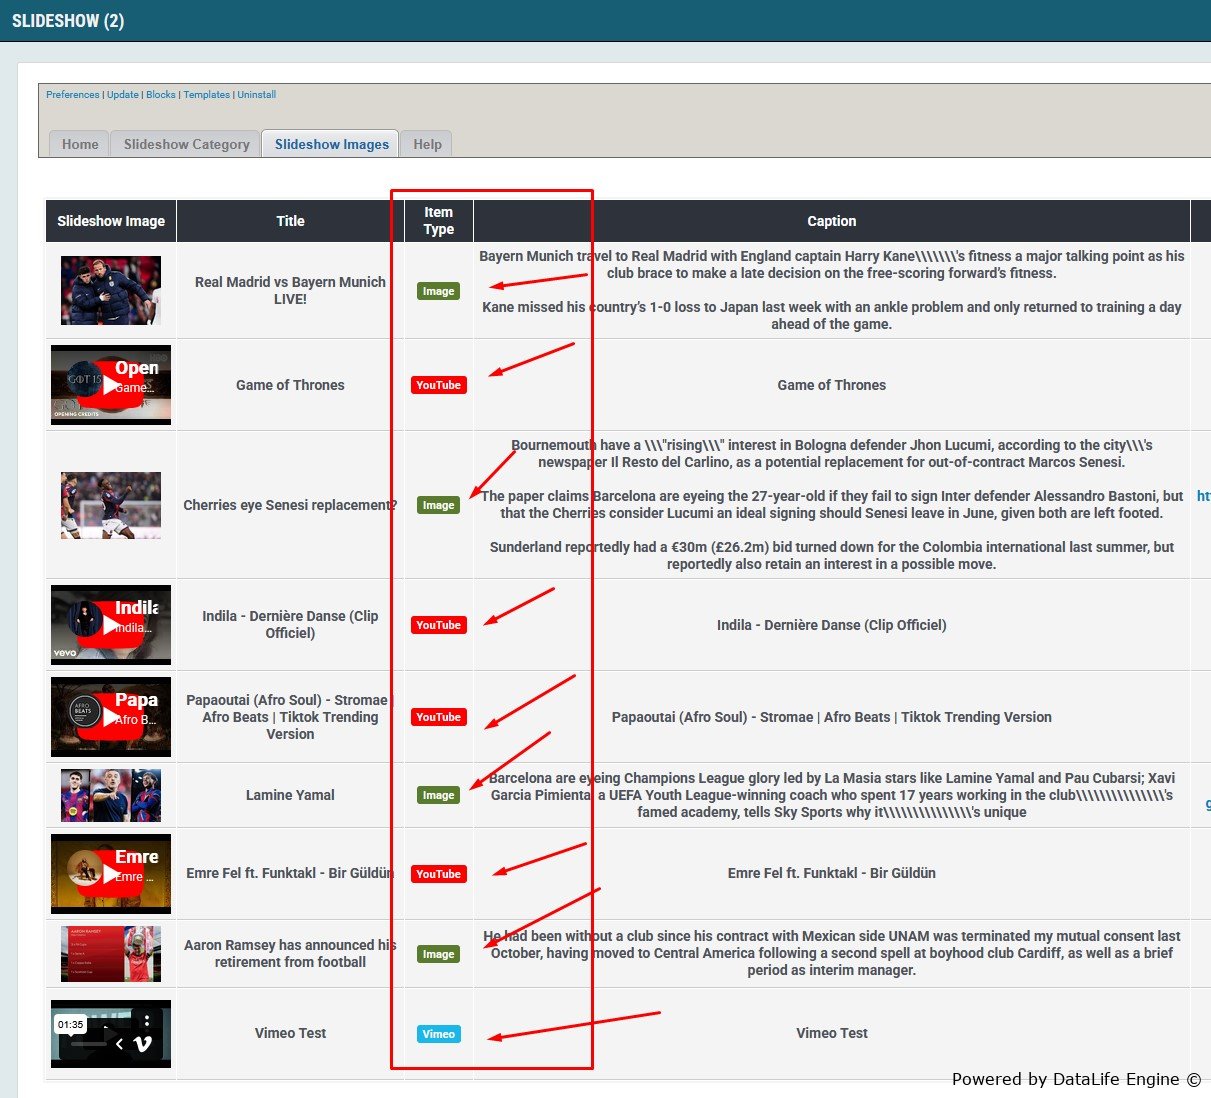The width and height of the screenshot is (1211, 1098).
Task: Click the blue Vimeo type badge
Action: point(438,1034)
